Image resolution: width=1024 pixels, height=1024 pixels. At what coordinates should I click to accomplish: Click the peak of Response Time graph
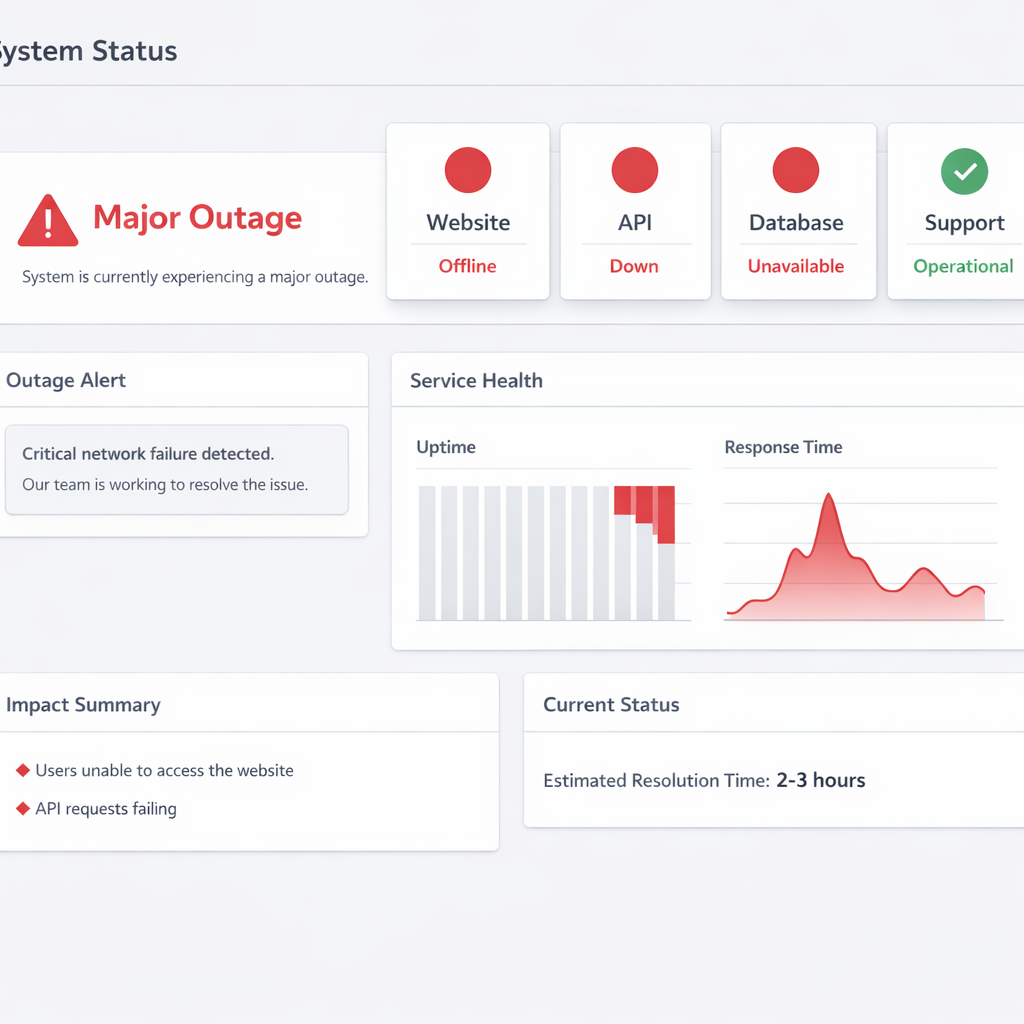click(828, 496)
